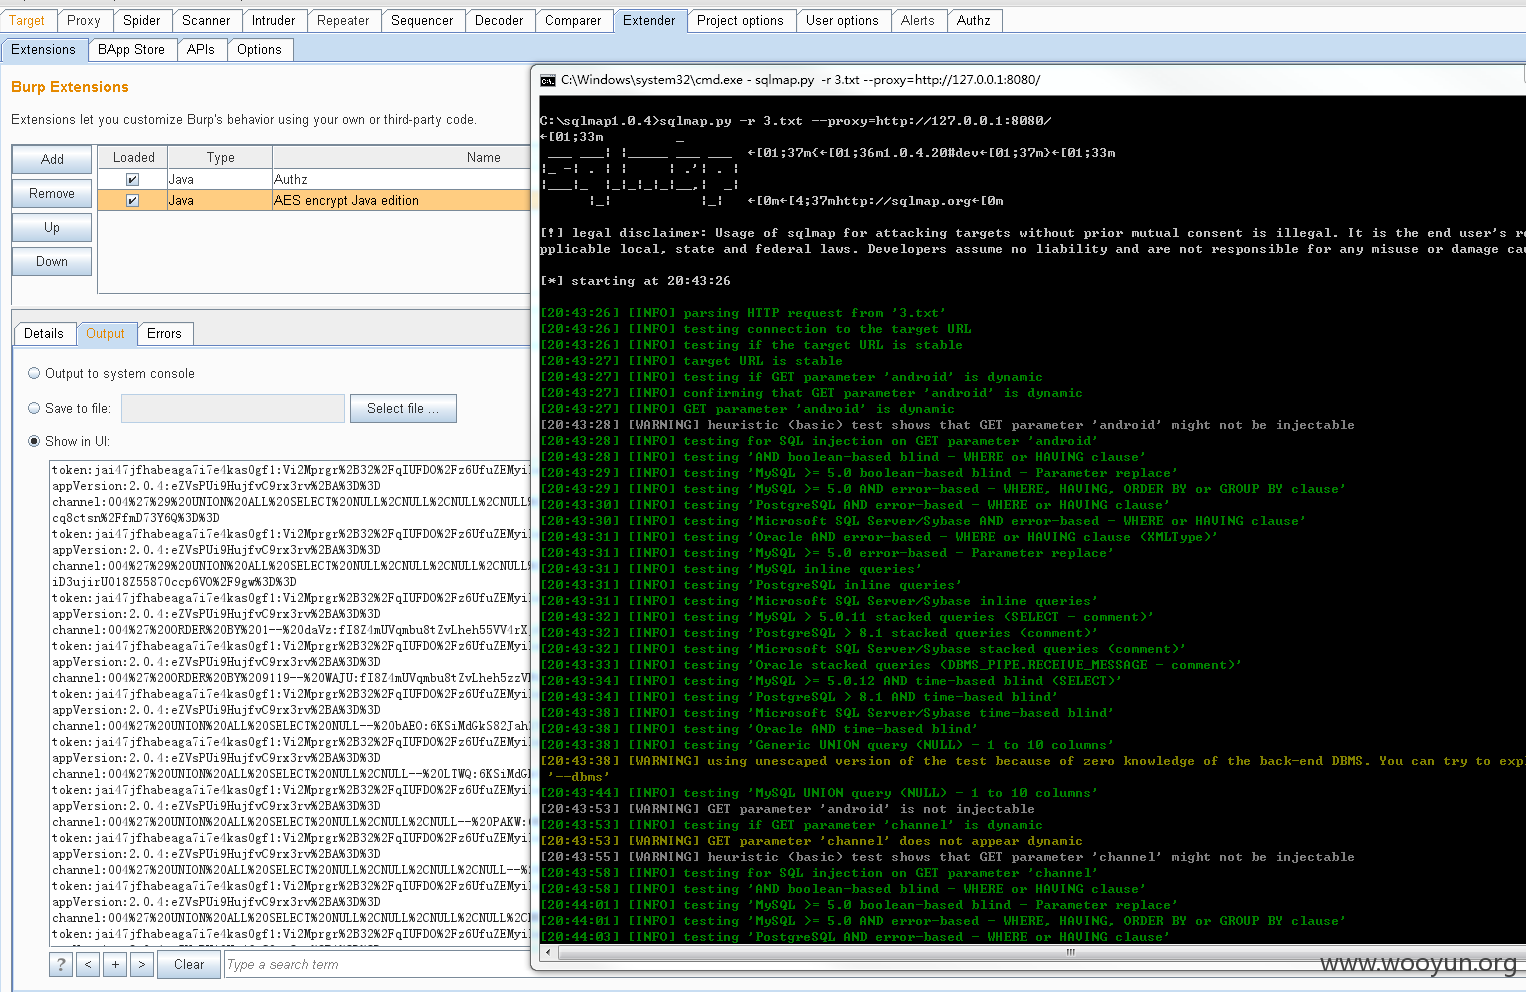Go to previous search match arrow

88,964
